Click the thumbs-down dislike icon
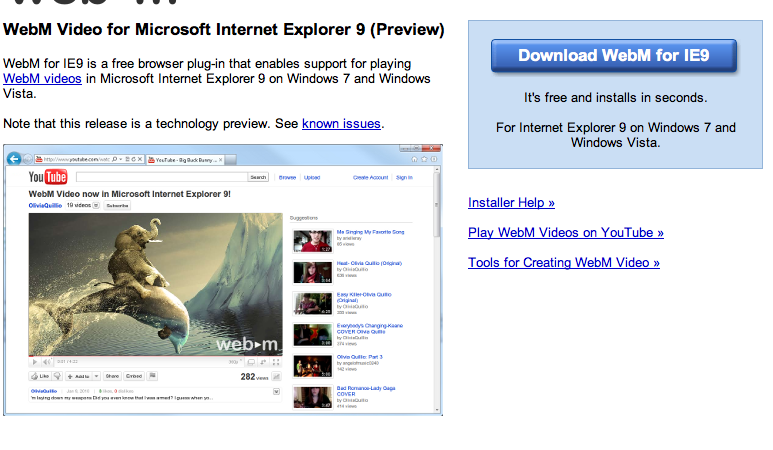Screen dimensions: 773x450 58,376
